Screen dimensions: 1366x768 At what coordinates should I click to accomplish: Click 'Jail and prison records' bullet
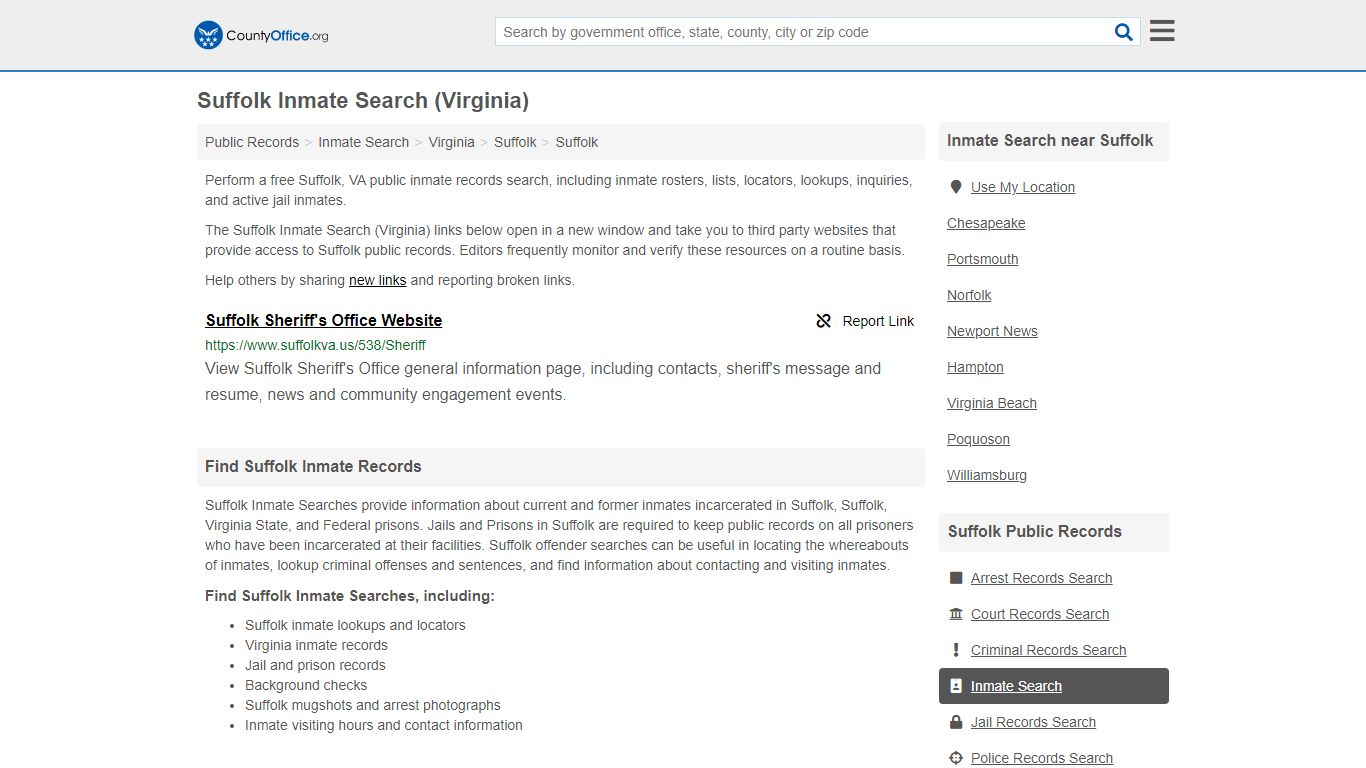click(x=315, y=665)
